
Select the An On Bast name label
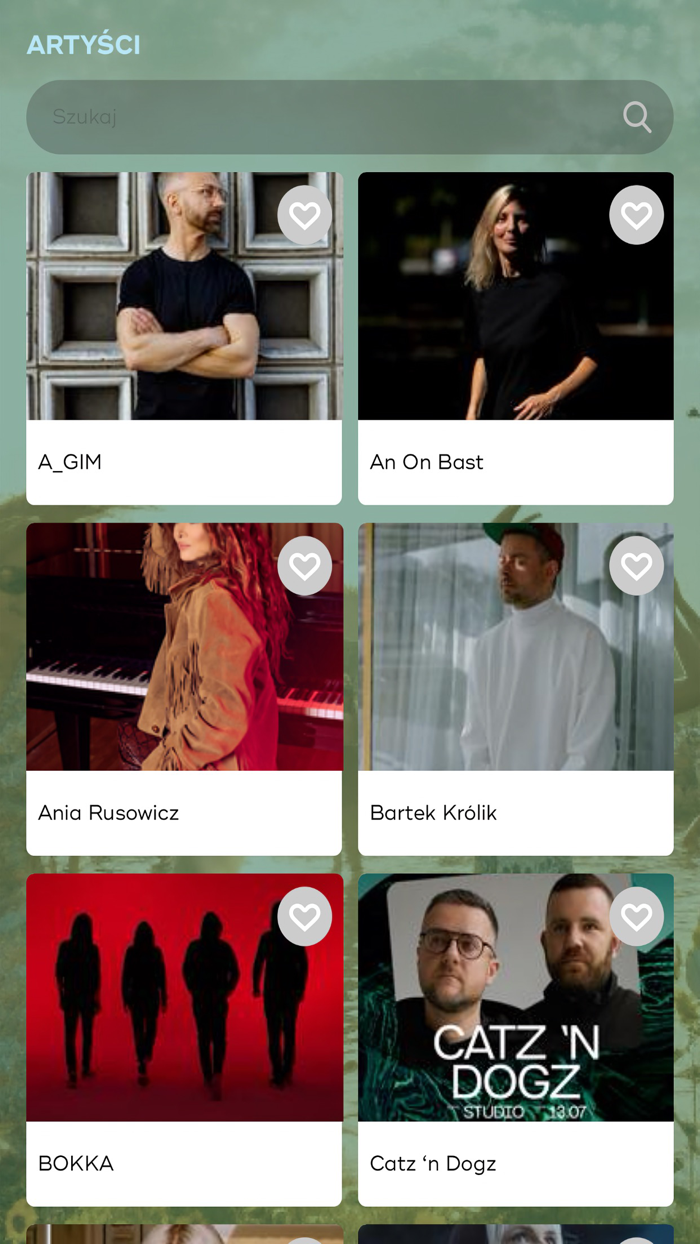point(427,462)
